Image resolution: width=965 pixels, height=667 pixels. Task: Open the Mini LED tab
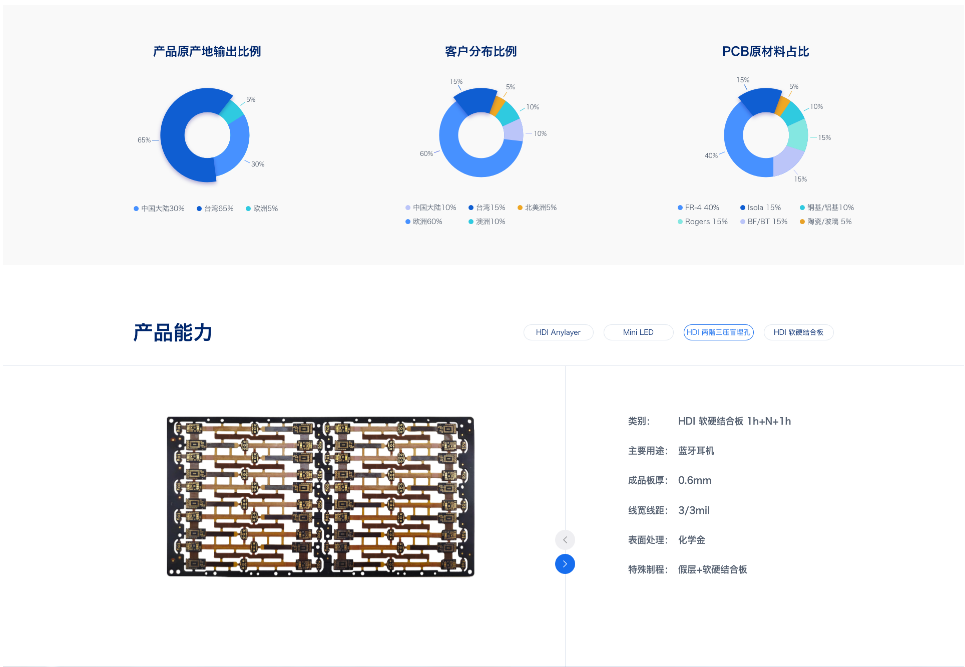(x=638, y=332)
